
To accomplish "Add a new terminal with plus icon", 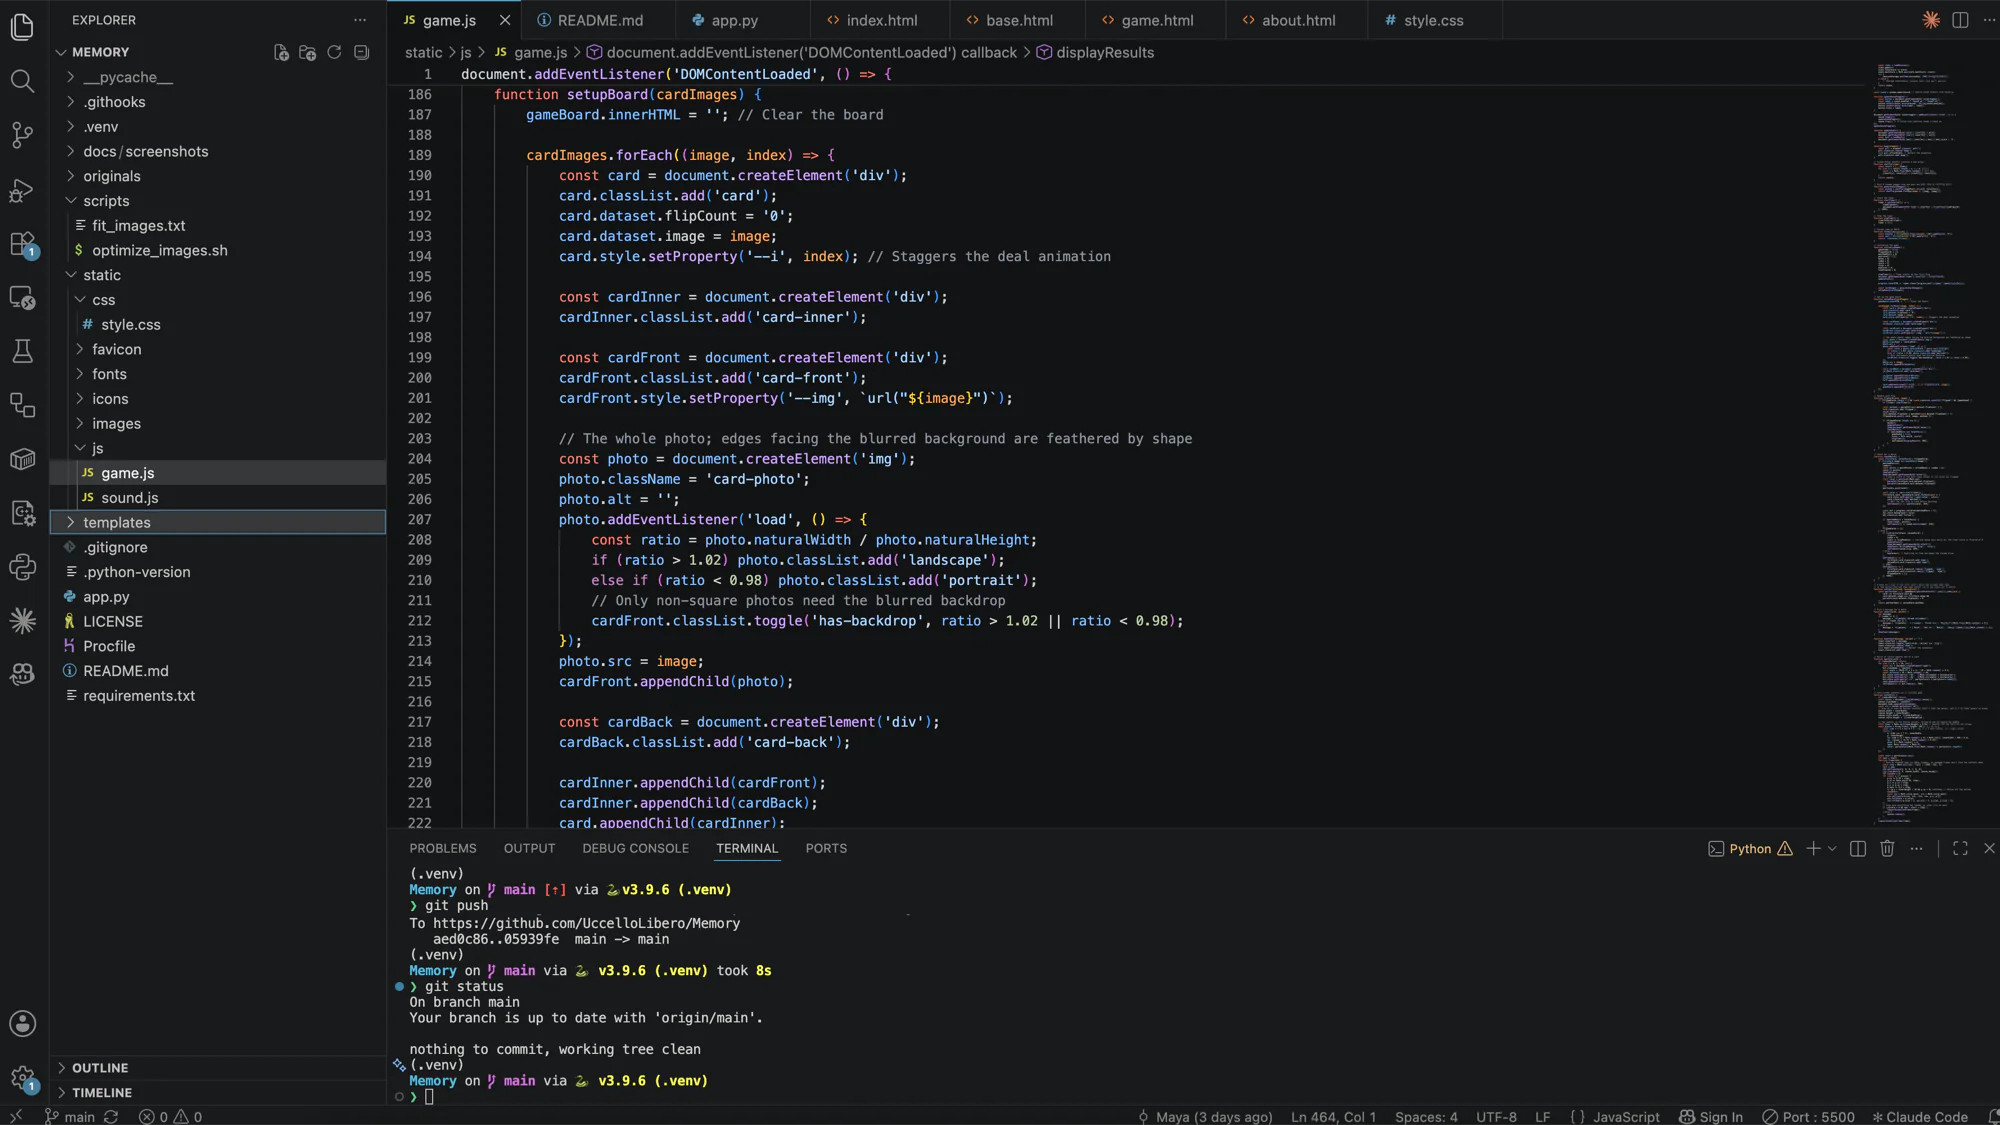I will pos(1813,848).
